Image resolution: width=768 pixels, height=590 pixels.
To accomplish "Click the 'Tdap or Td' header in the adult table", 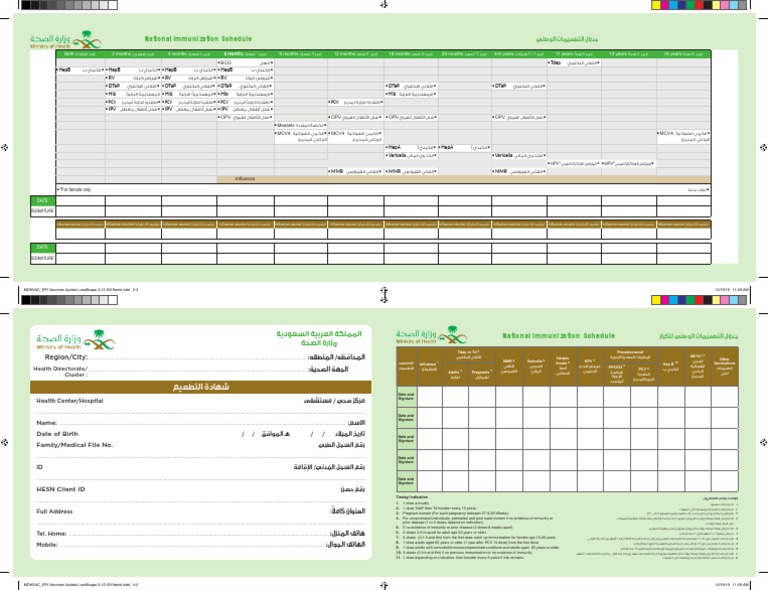I will click(469, 354).
